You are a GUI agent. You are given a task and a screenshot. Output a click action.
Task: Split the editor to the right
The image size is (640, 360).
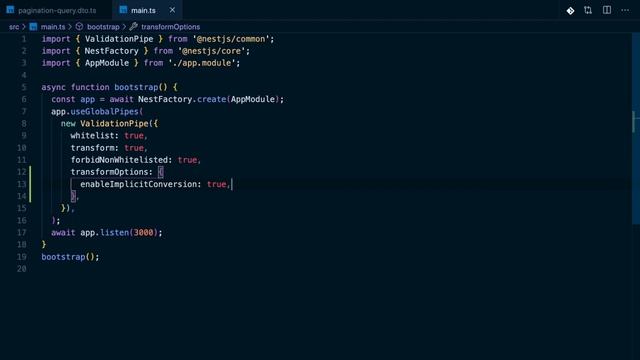click(607, 10)
